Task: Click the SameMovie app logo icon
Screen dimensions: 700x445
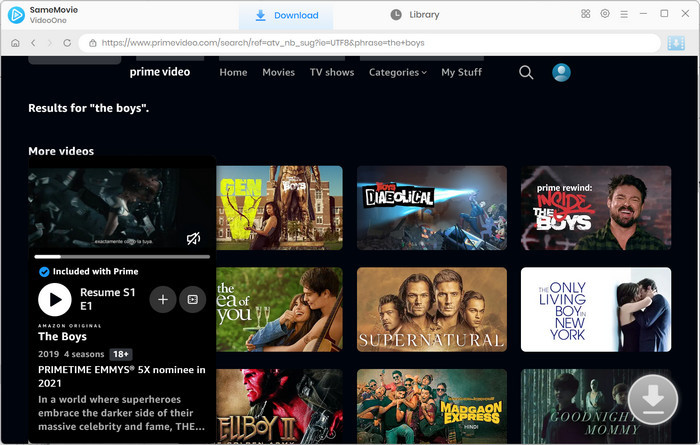Action: pos(16,15)
